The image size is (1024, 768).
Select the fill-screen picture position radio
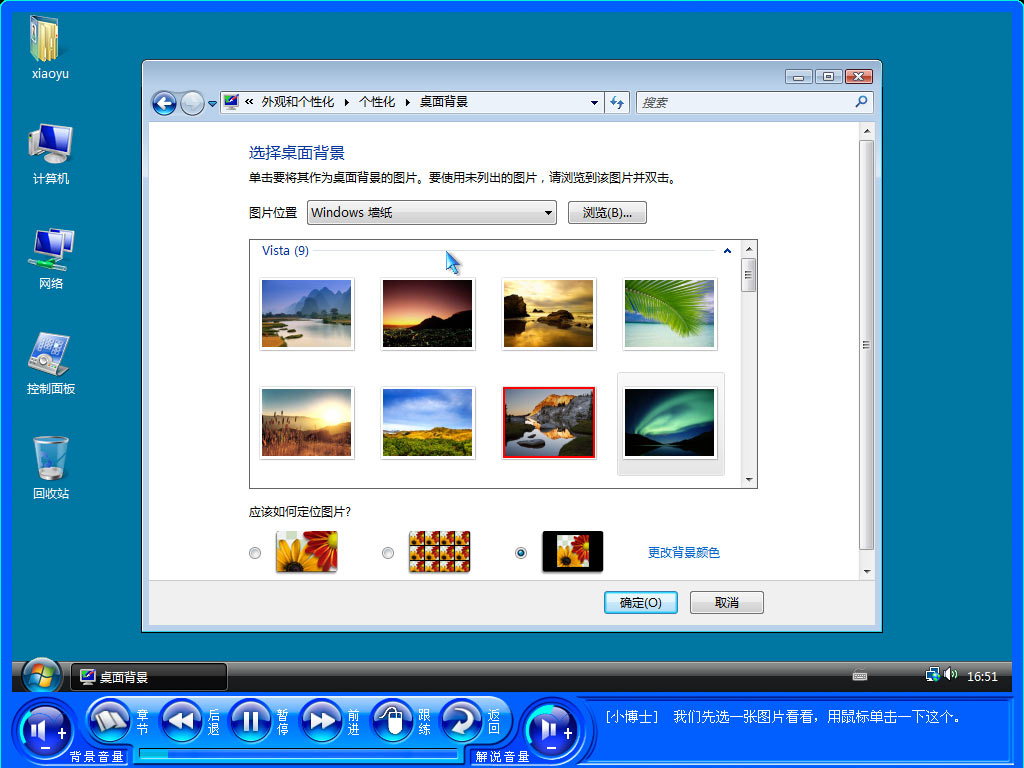tap(255, 553)
